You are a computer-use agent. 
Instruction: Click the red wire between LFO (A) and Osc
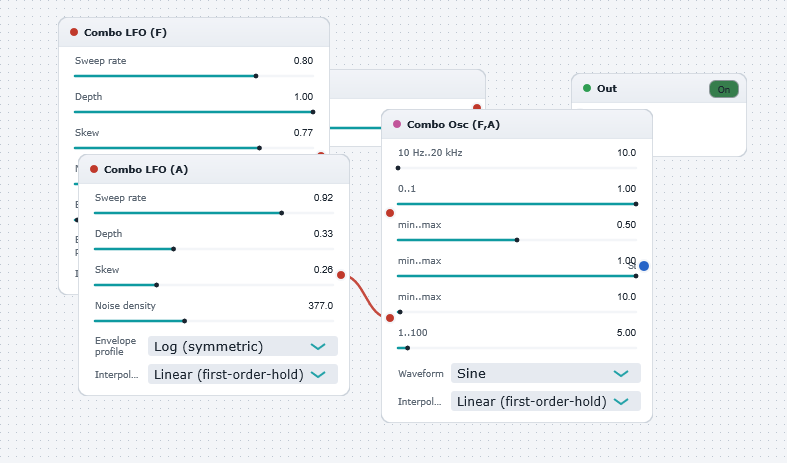pos(365,297)
